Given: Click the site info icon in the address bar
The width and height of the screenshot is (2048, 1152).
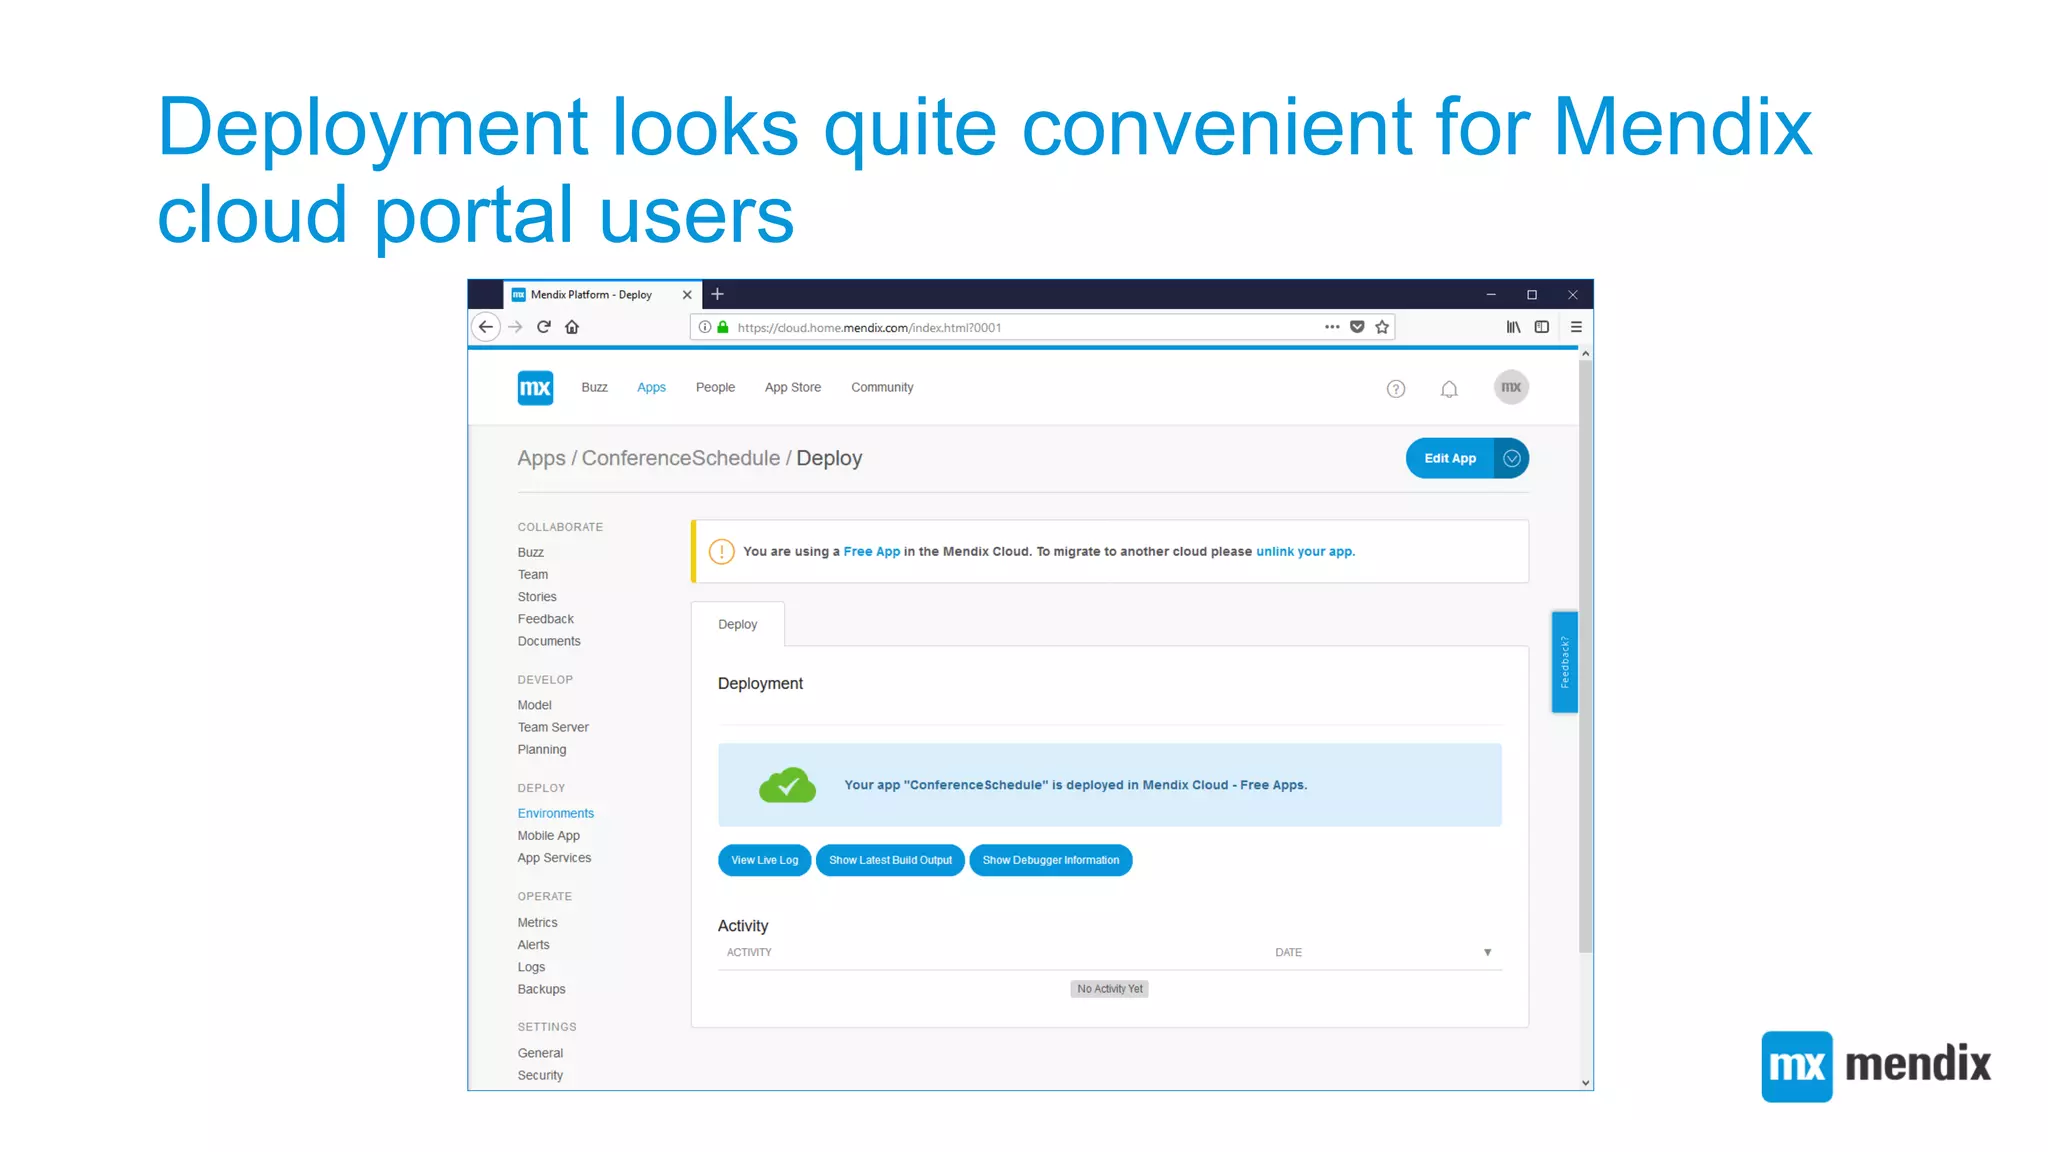Looking at the screenshot, I should (705, 327).
